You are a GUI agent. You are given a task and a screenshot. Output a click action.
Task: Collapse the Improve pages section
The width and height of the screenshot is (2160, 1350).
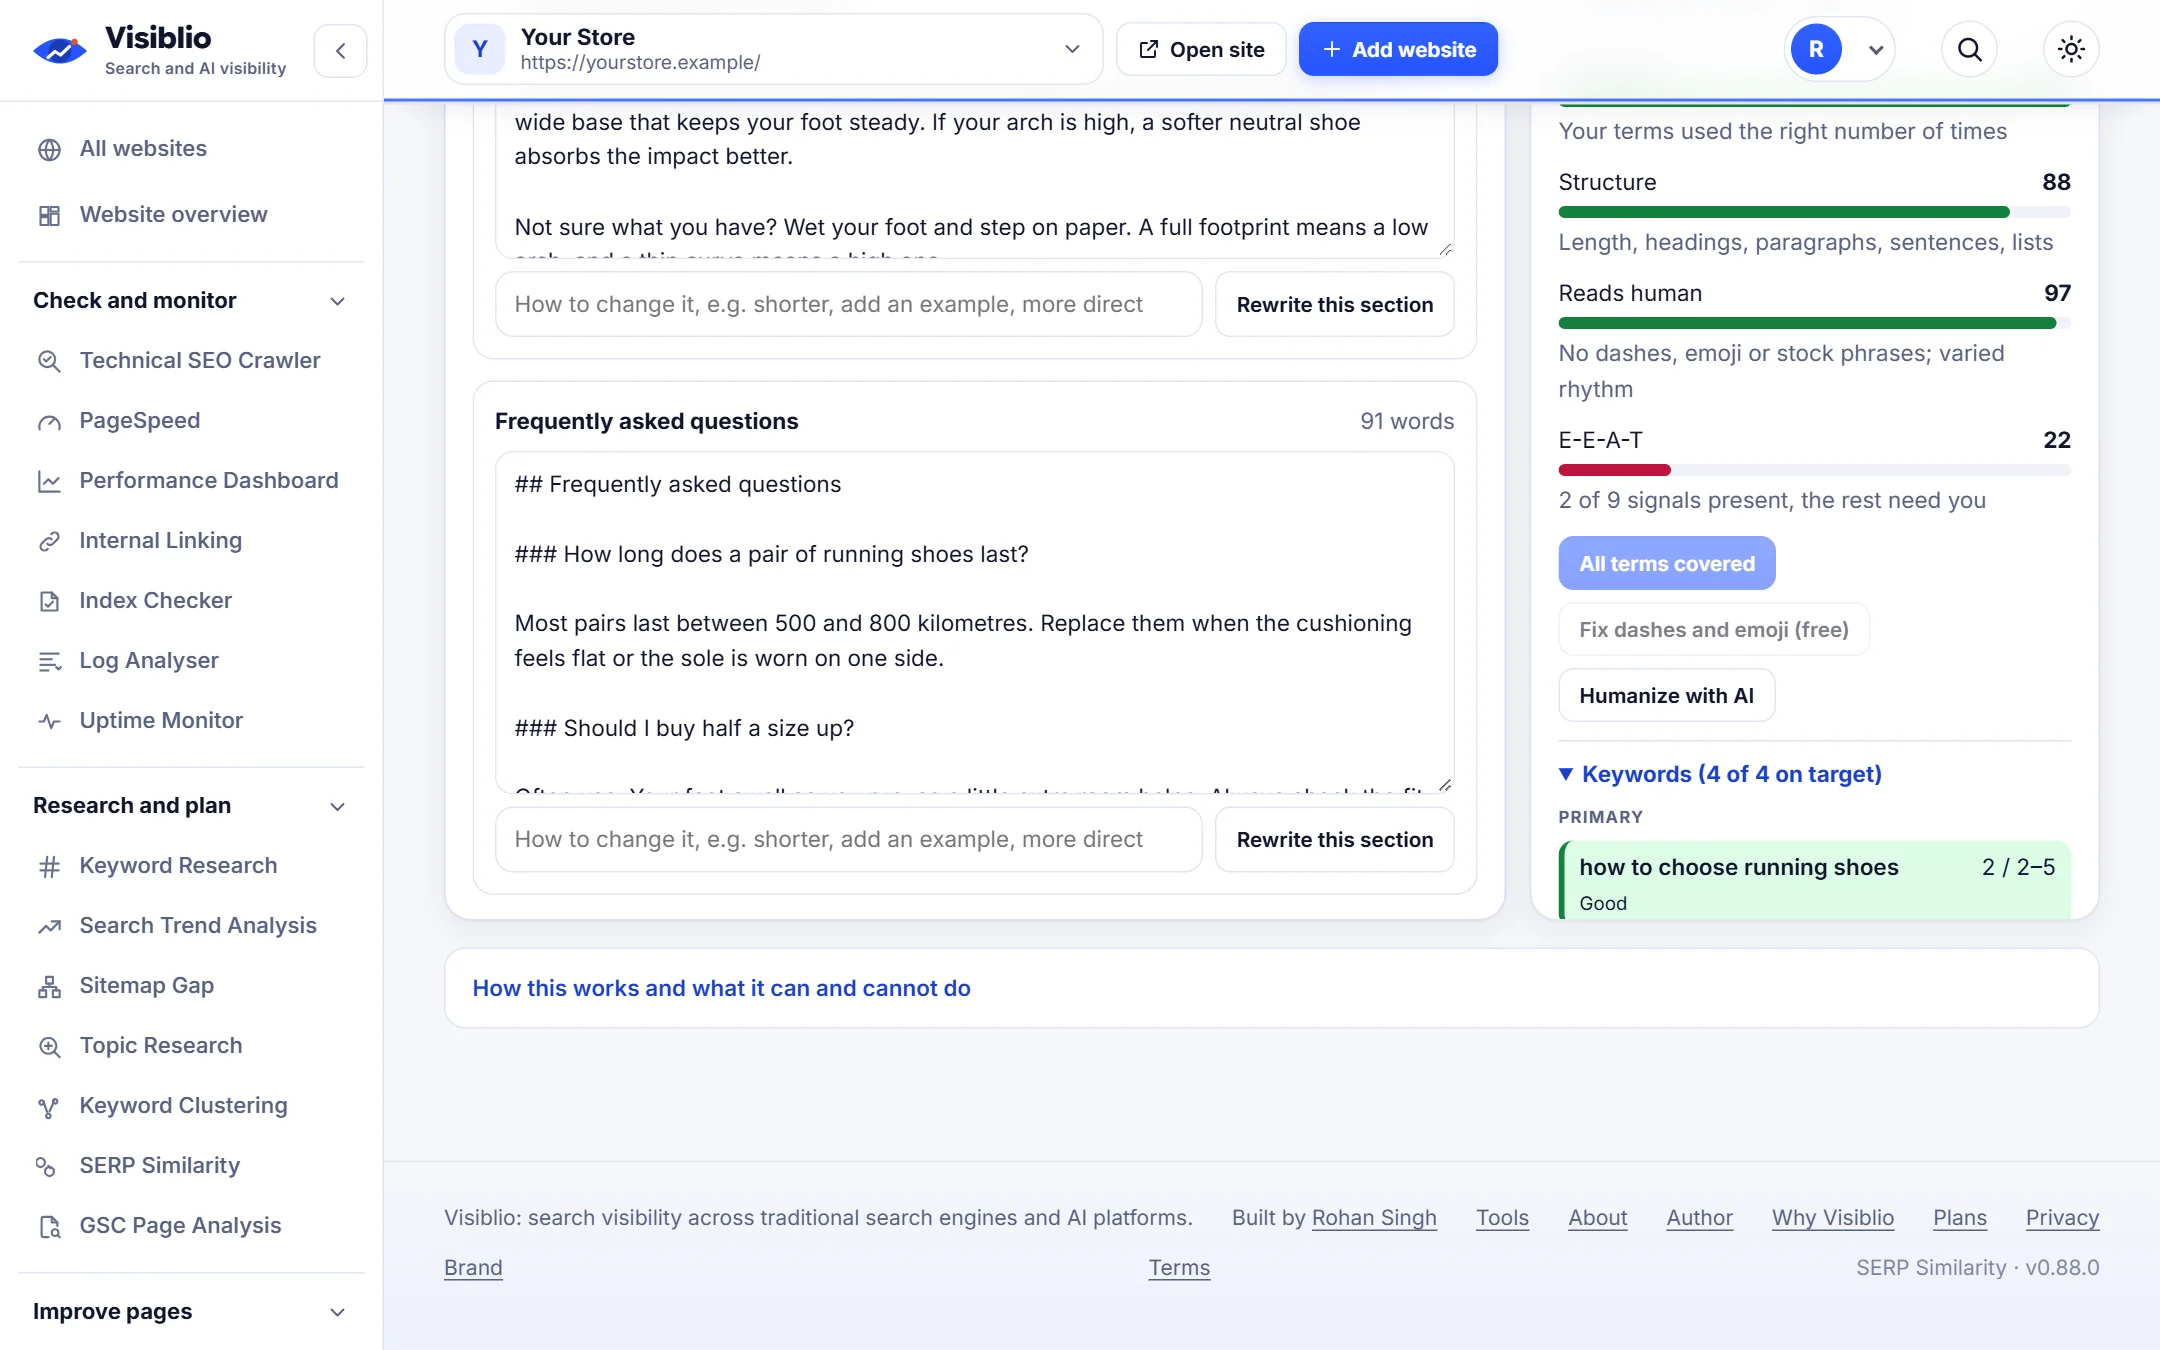click(191, 1311)
